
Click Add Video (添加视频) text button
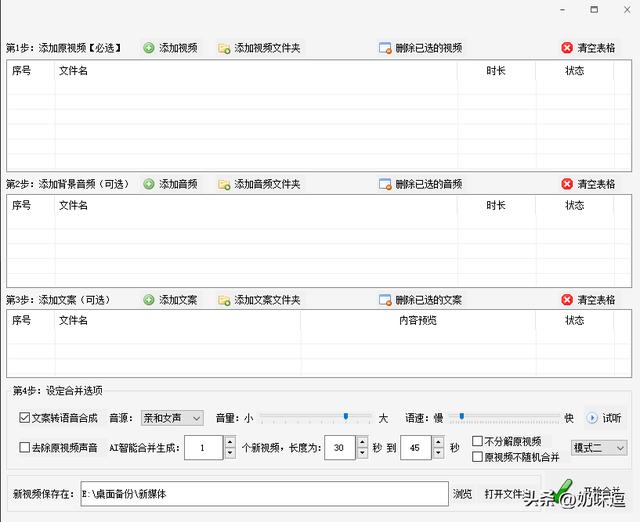tap(178, 48)
